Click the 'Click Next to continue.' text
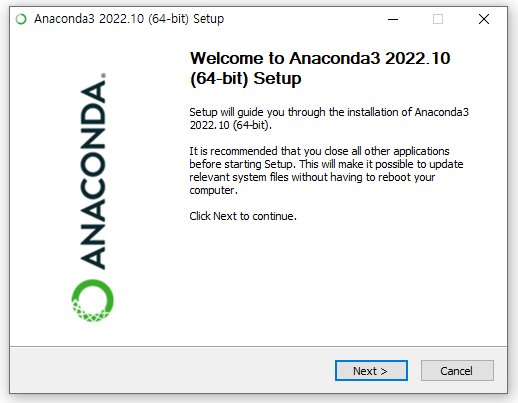This screenshot has height=403, width=518. point(243,216)
